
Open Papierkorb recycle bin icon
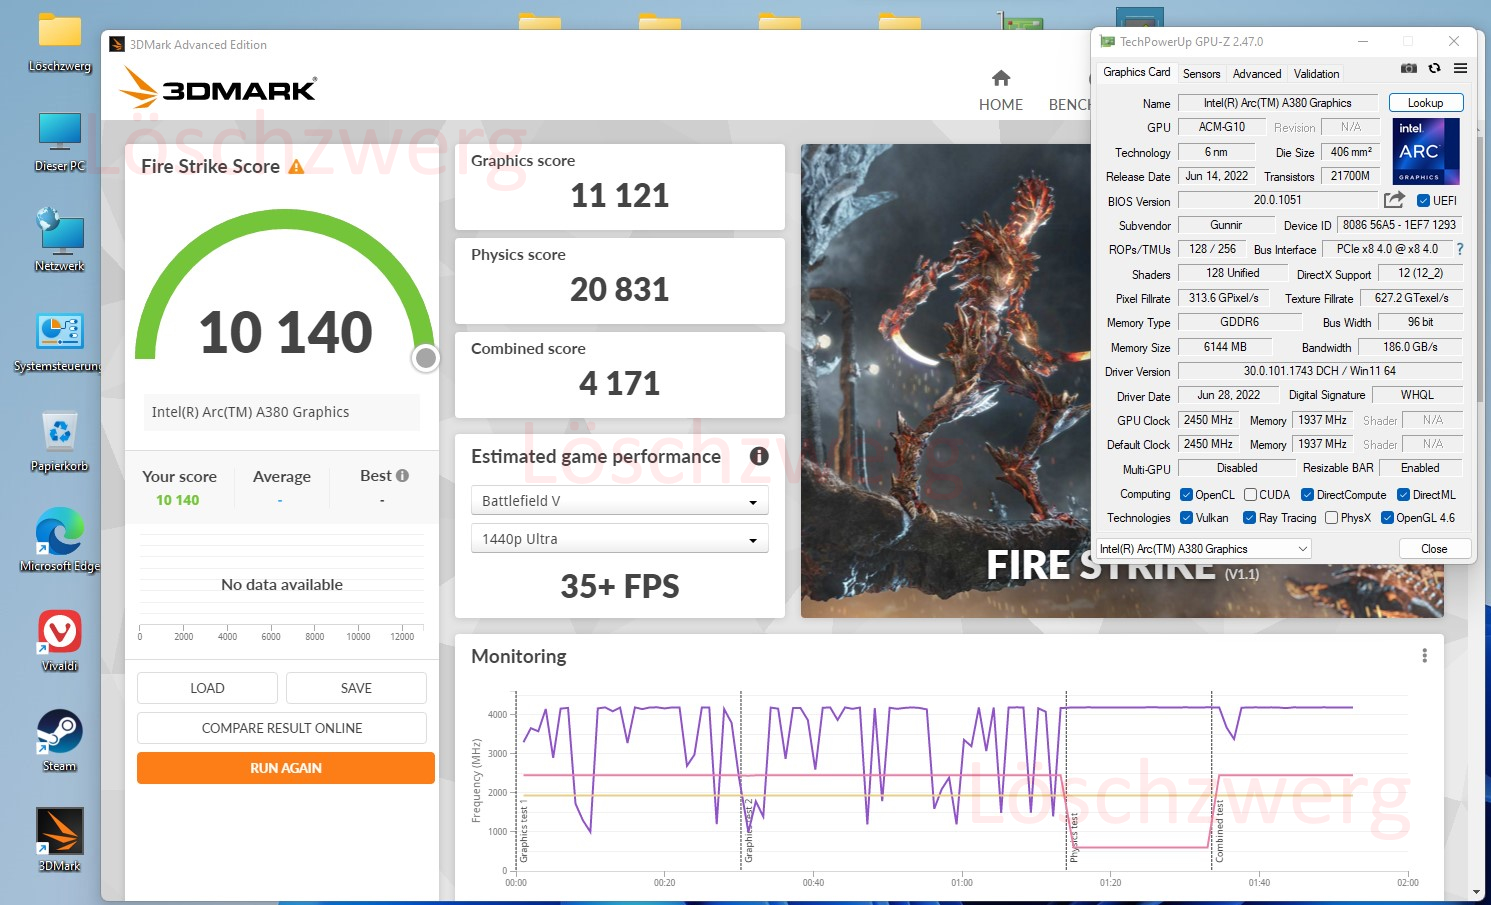click(60, 441)
